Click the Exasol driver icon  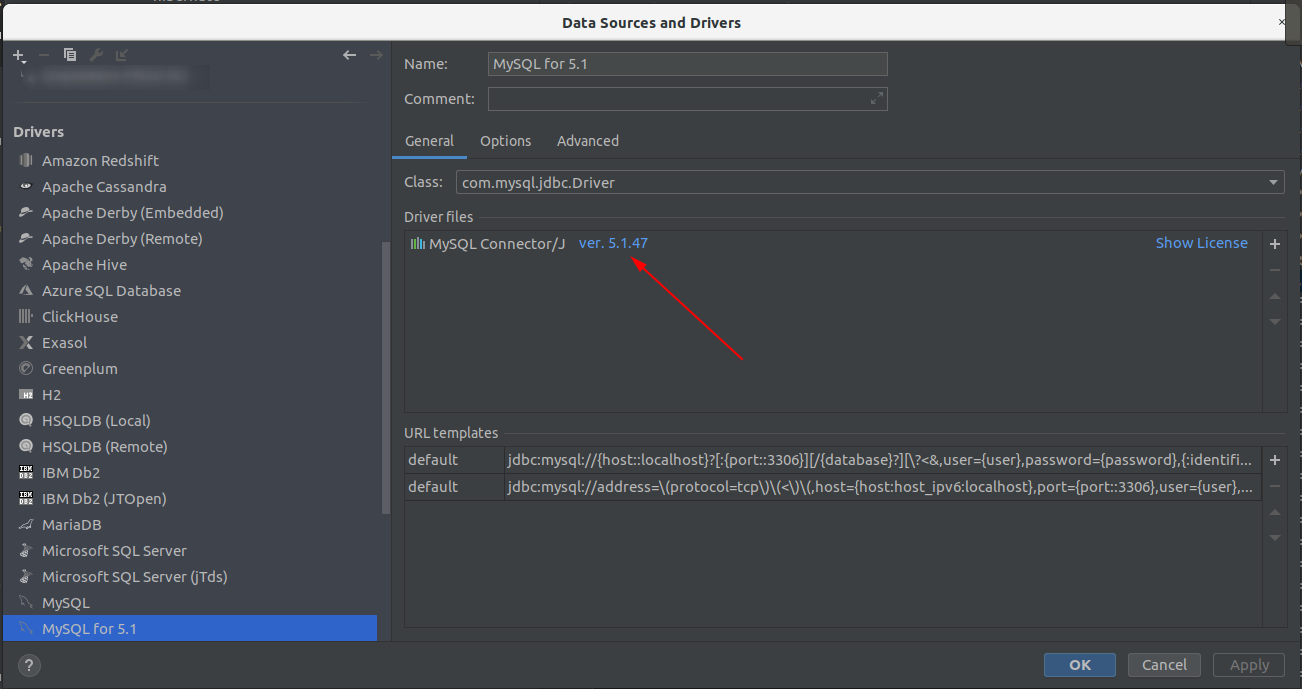coord(26,342)
